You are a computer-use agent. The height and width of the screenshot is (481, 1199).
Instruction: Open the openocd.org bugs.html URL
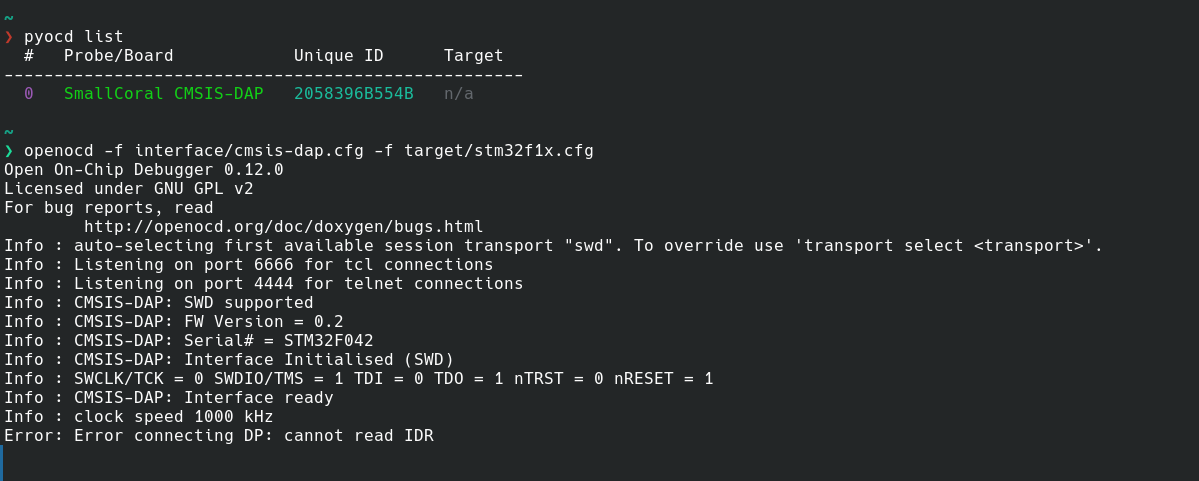(283, 227)
